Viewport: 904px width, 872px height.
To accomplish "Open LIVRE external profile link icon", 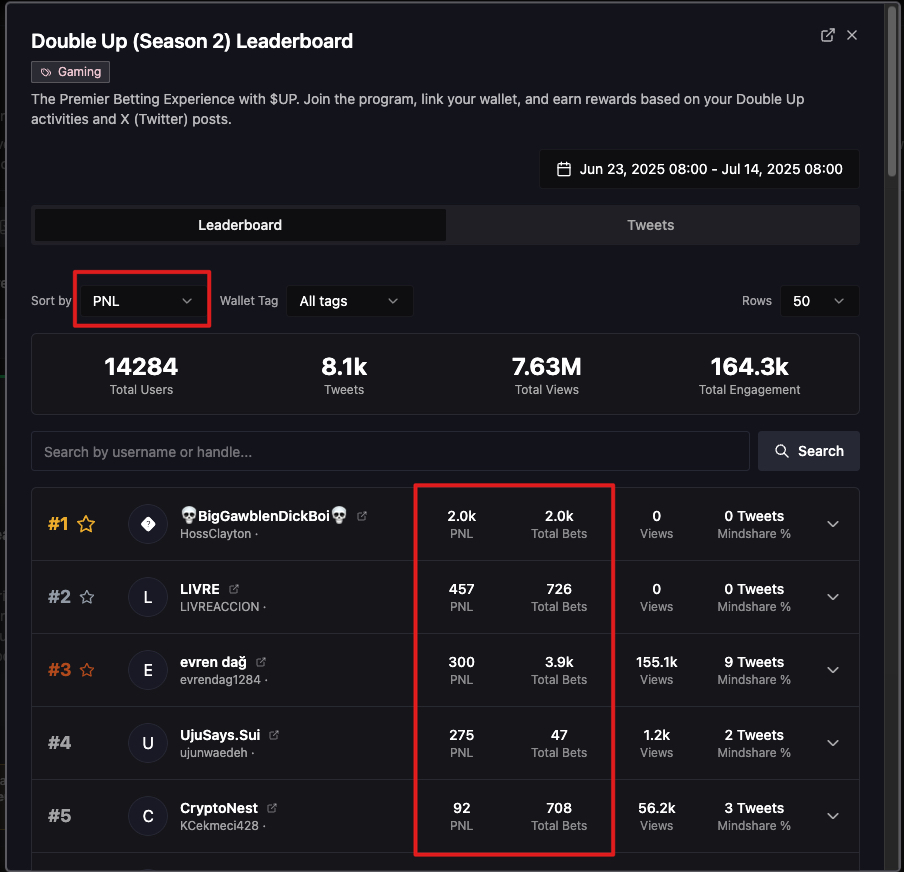I will coord(233,589).
